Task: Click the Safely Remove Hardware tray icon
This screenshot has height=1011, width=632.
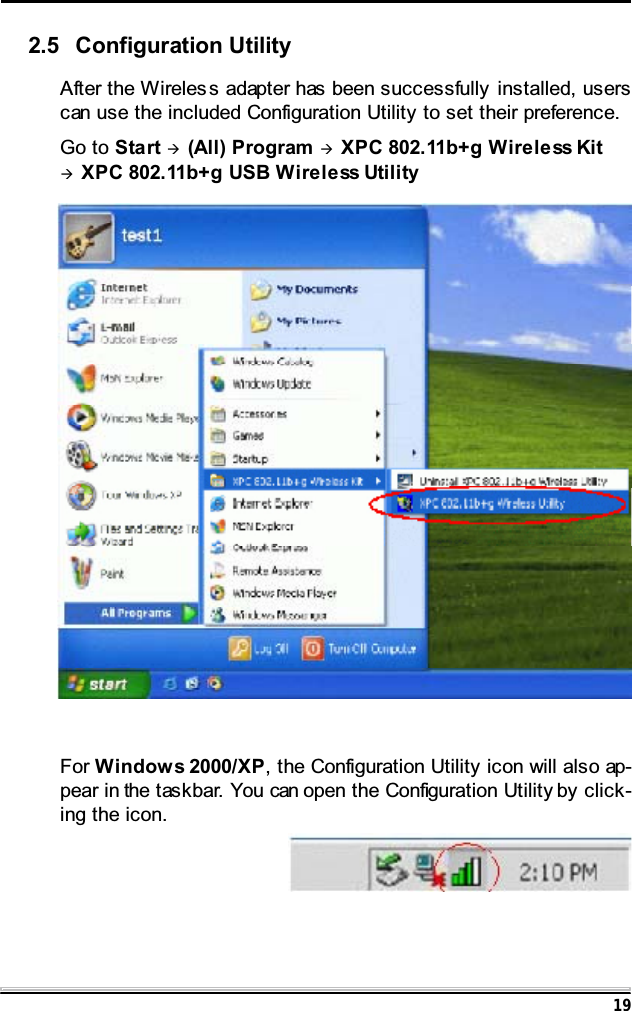Action: (391, 870)
